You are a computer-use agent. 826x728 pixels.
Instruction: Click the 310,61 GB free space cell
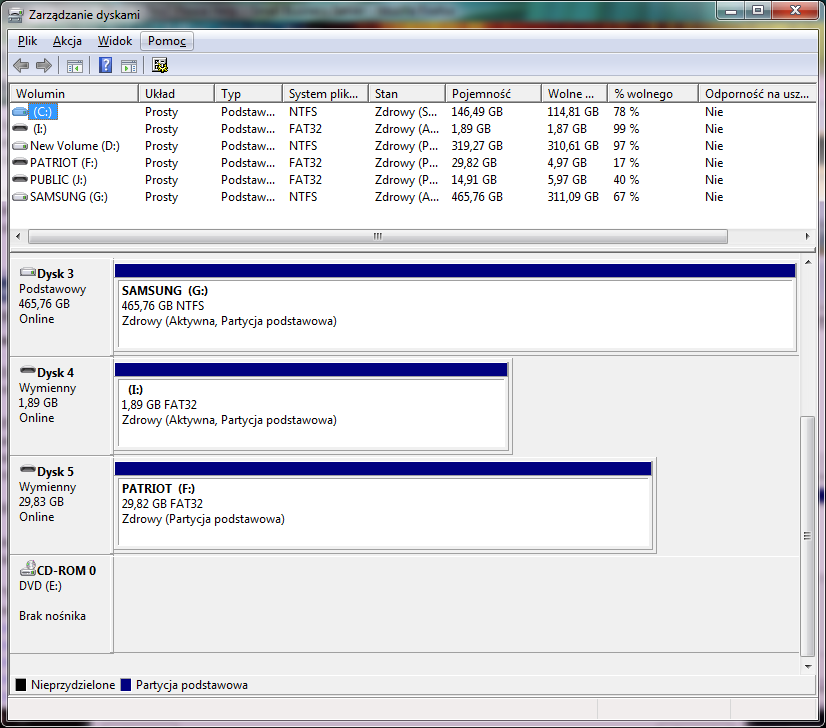[573, 145]
